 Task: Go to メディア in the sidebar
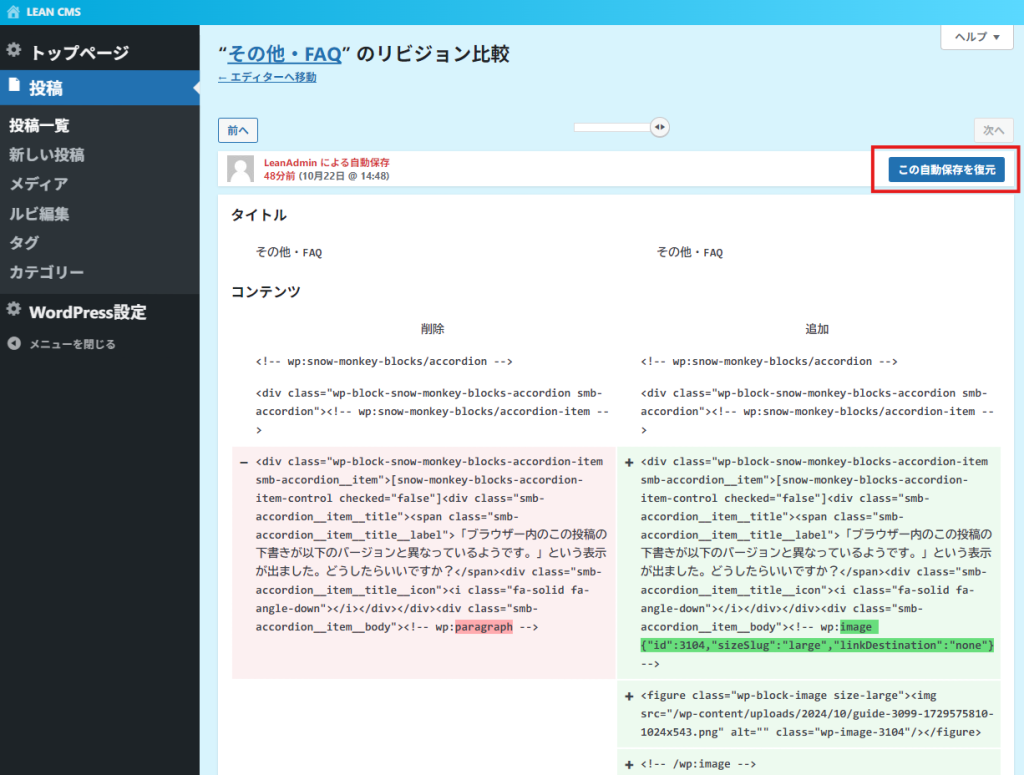[38, 184]
